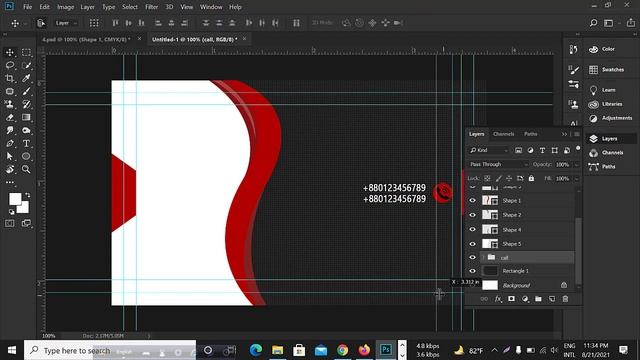Open the Filter menu
The image size is (640, 360).
151,7
